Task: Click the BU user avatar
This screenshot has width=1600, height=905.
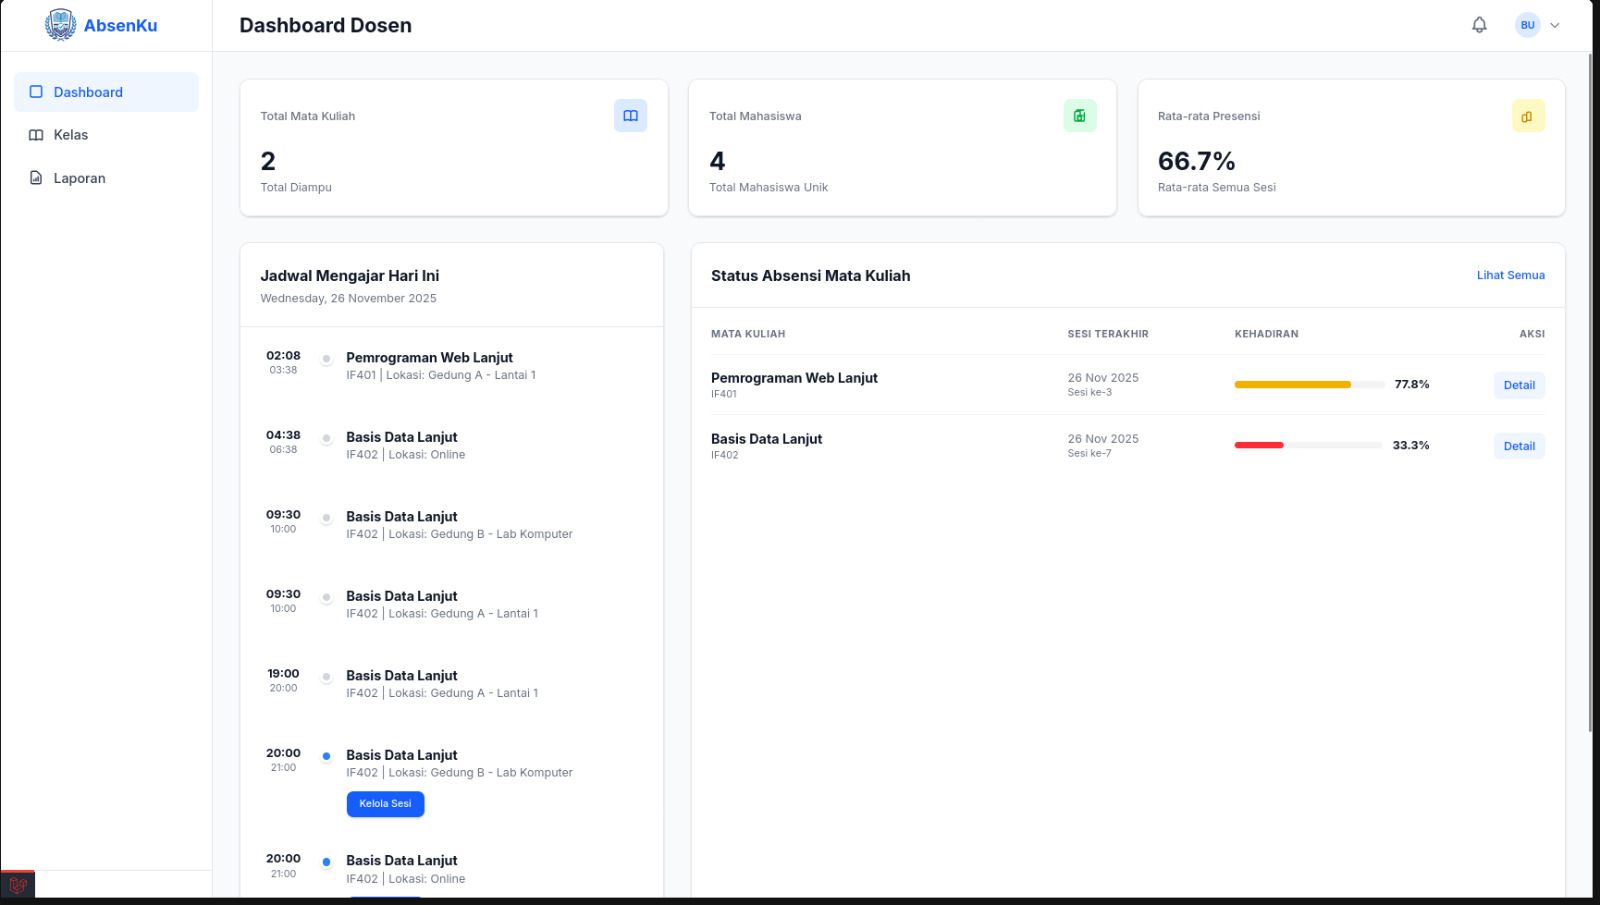Action: [1527, 25]
